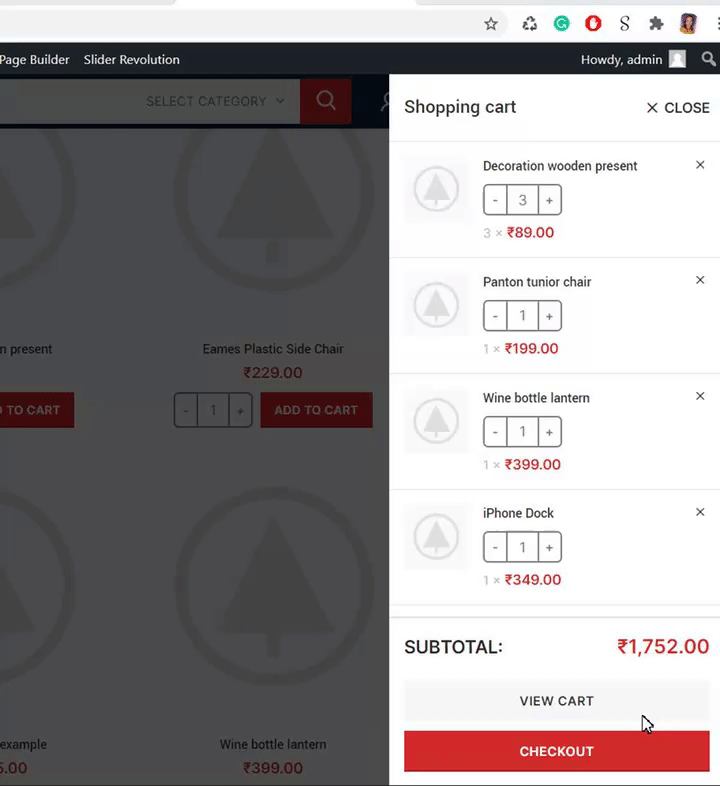Increase Panton tunior chair quantity
Screen dimensions: 720x786
pos(550,316)
